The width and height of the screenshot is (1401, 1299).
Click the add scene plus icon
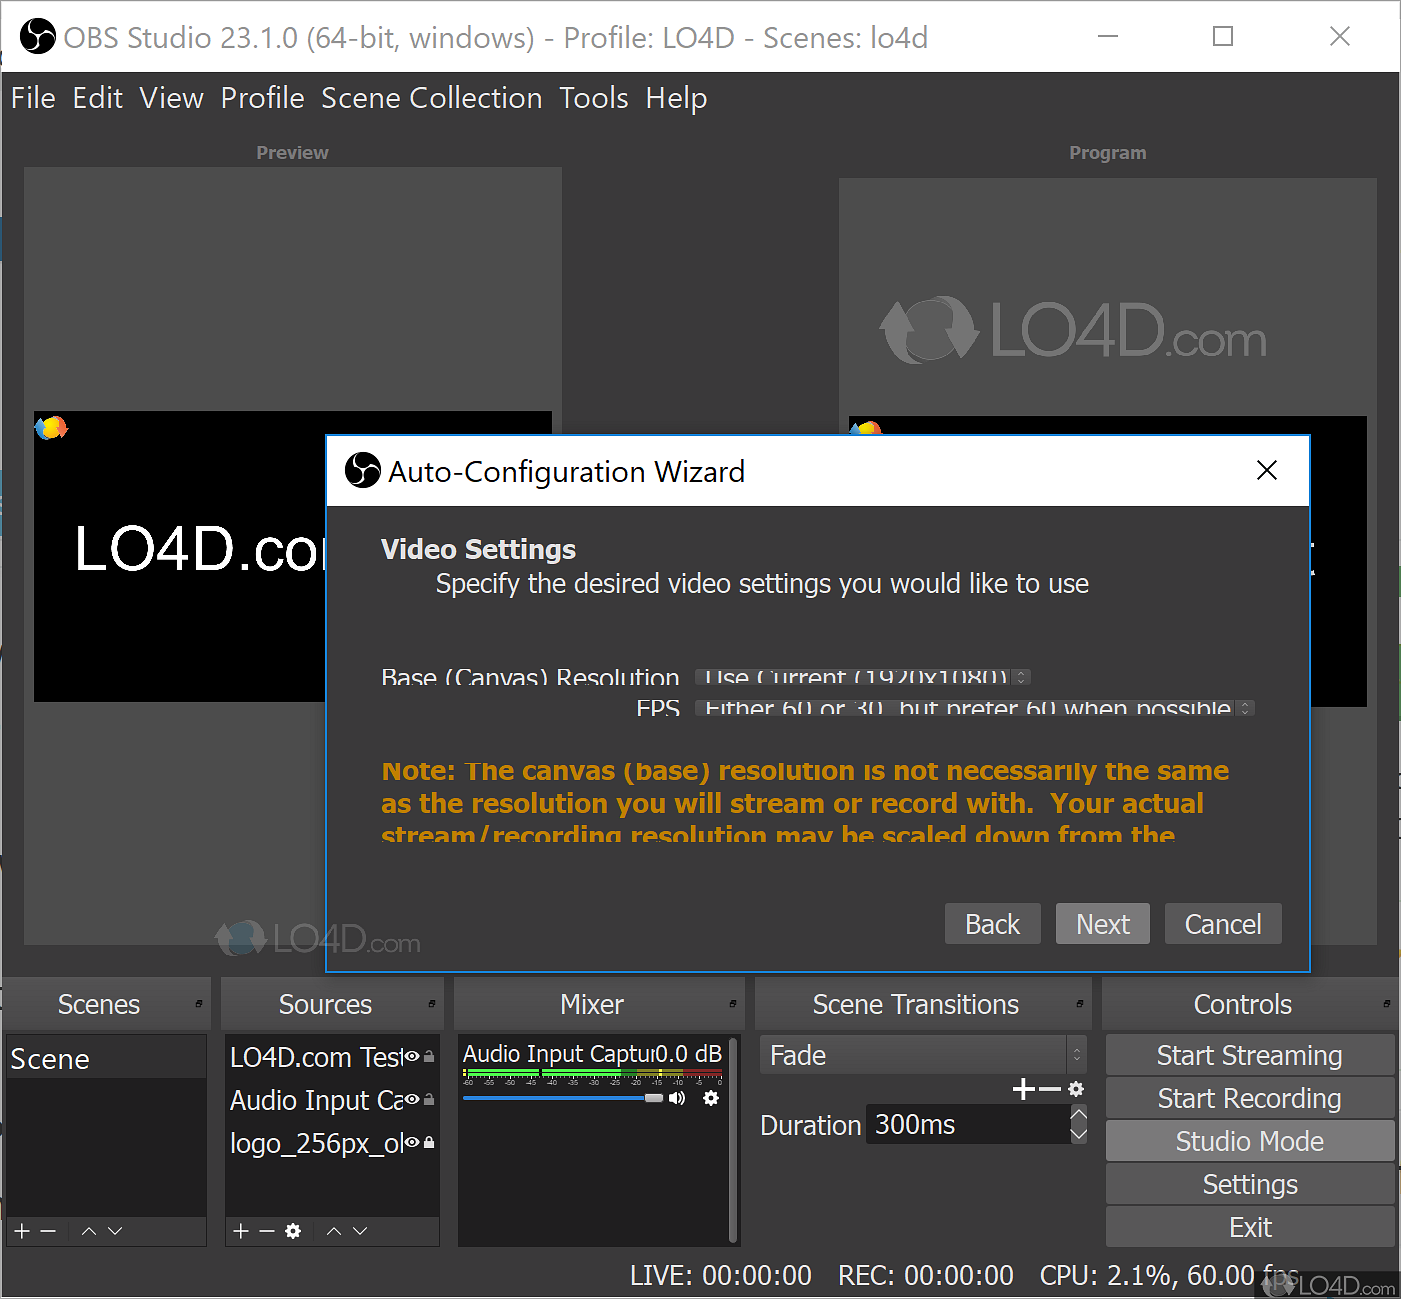[x=21, y=1231]
